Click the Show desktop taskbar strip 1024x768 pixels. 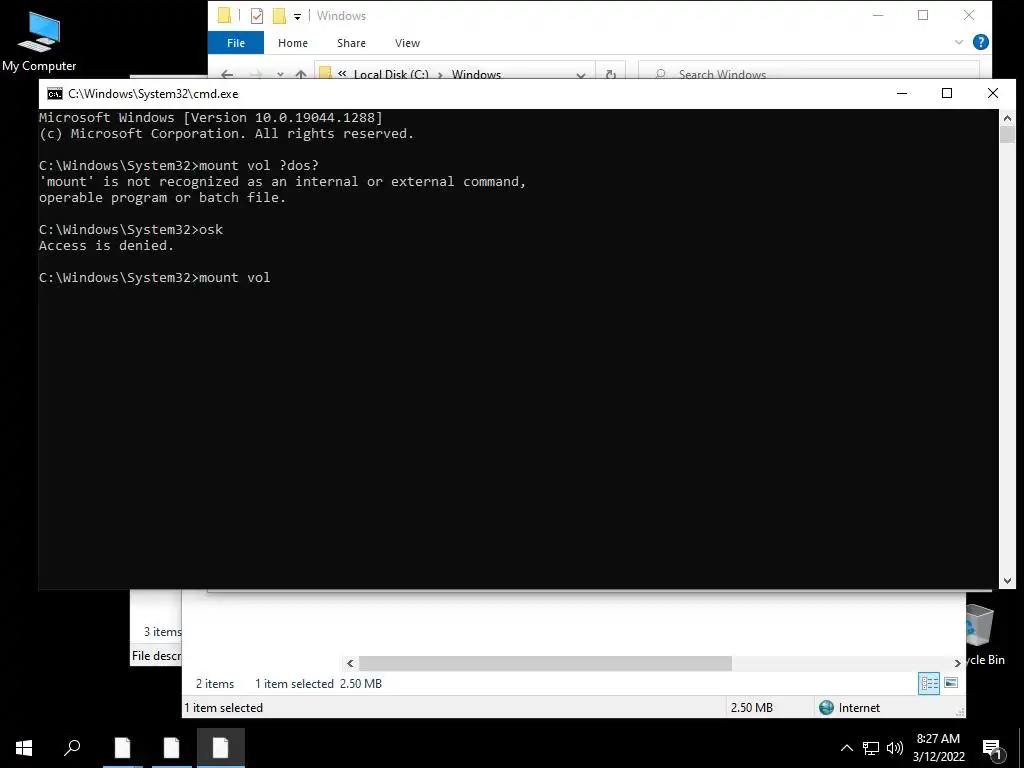point(1021,748)
